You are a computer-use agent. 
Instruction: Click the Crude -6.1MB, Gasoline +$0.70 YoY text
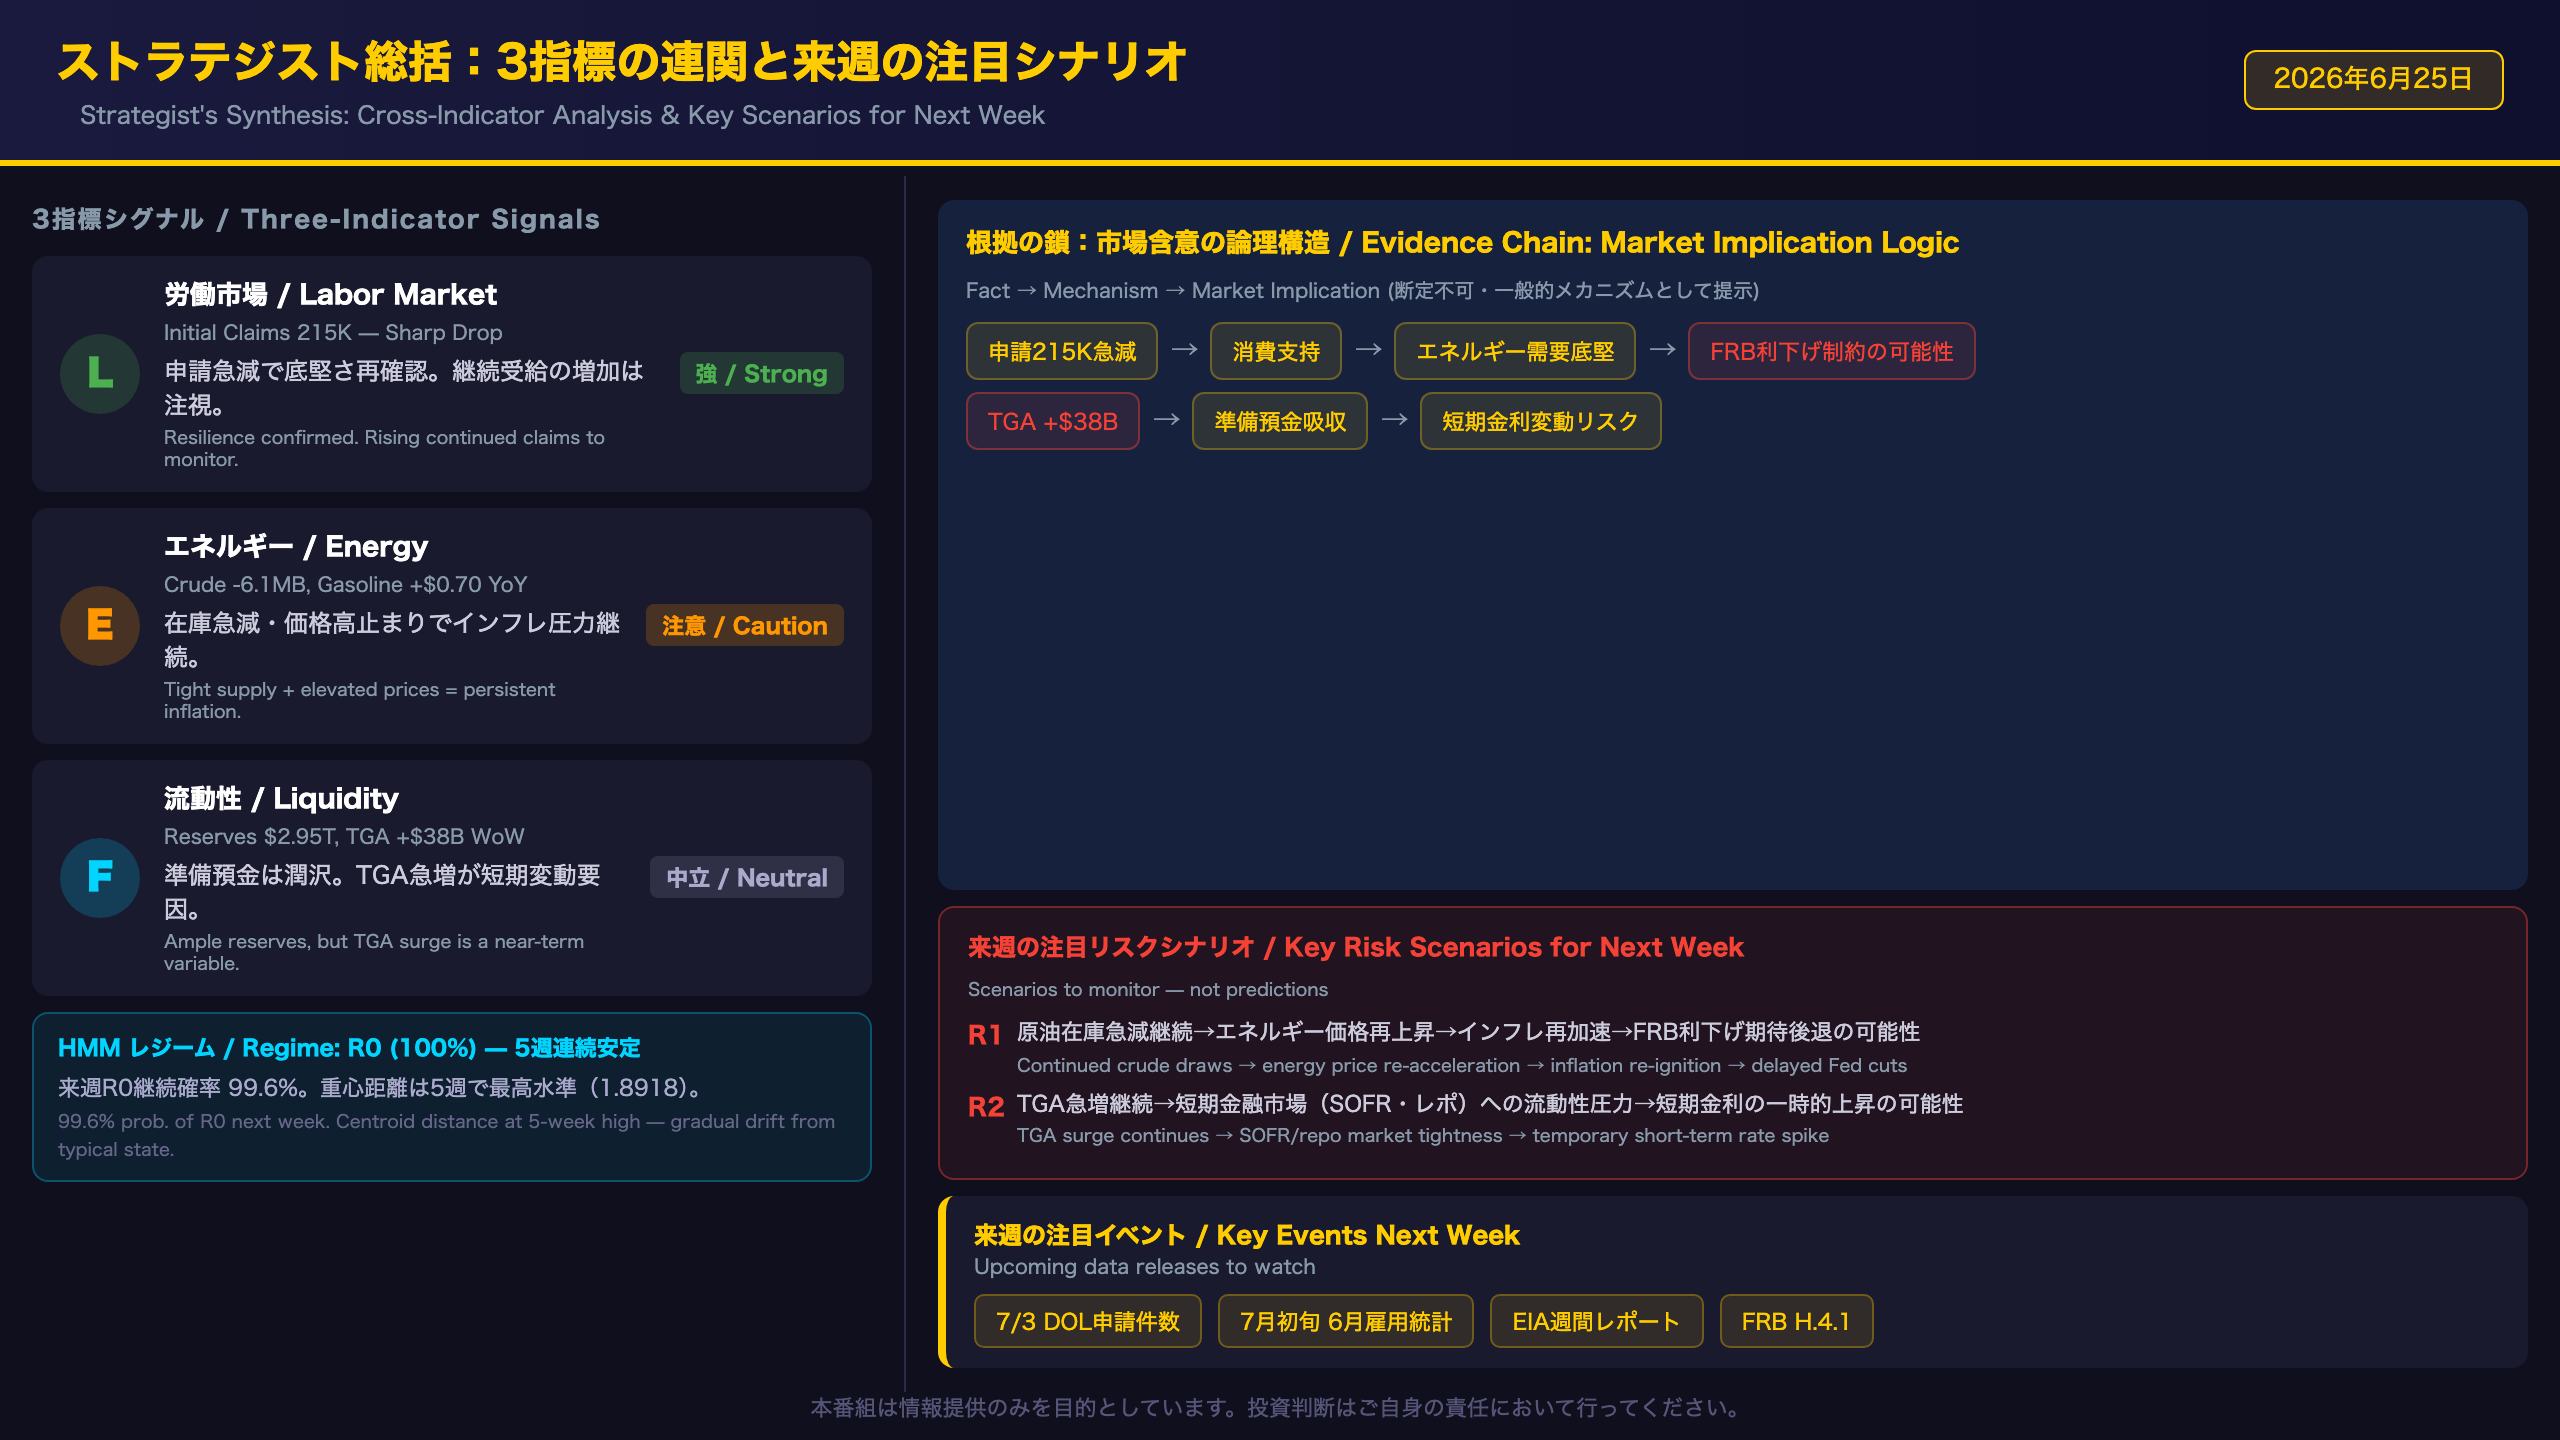click(345, 584)
